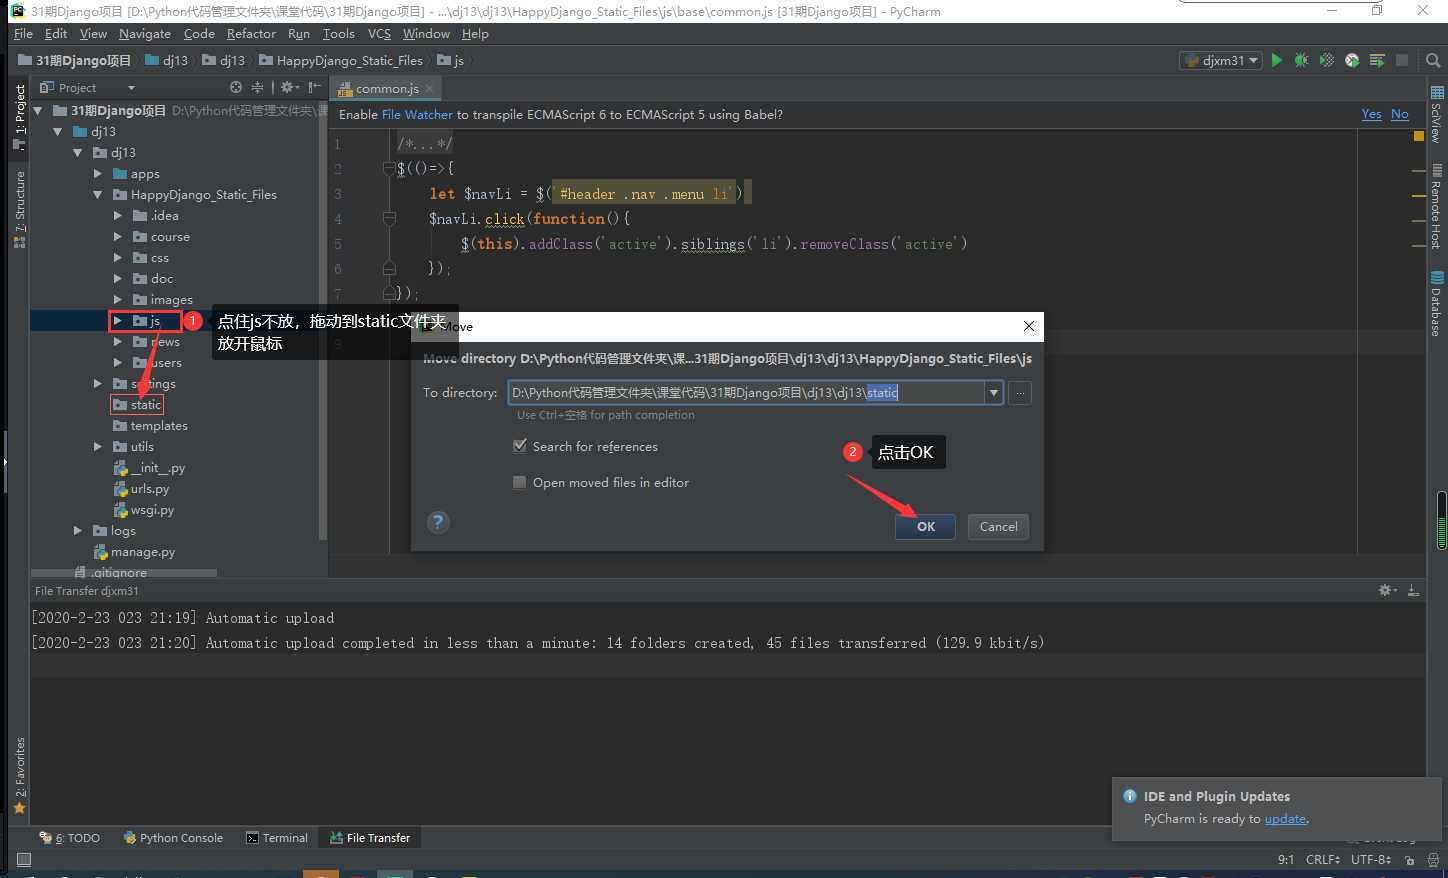1448x878 pixels.
Task: Open the 7: Structure side tool tab
Action: (19, 209)
